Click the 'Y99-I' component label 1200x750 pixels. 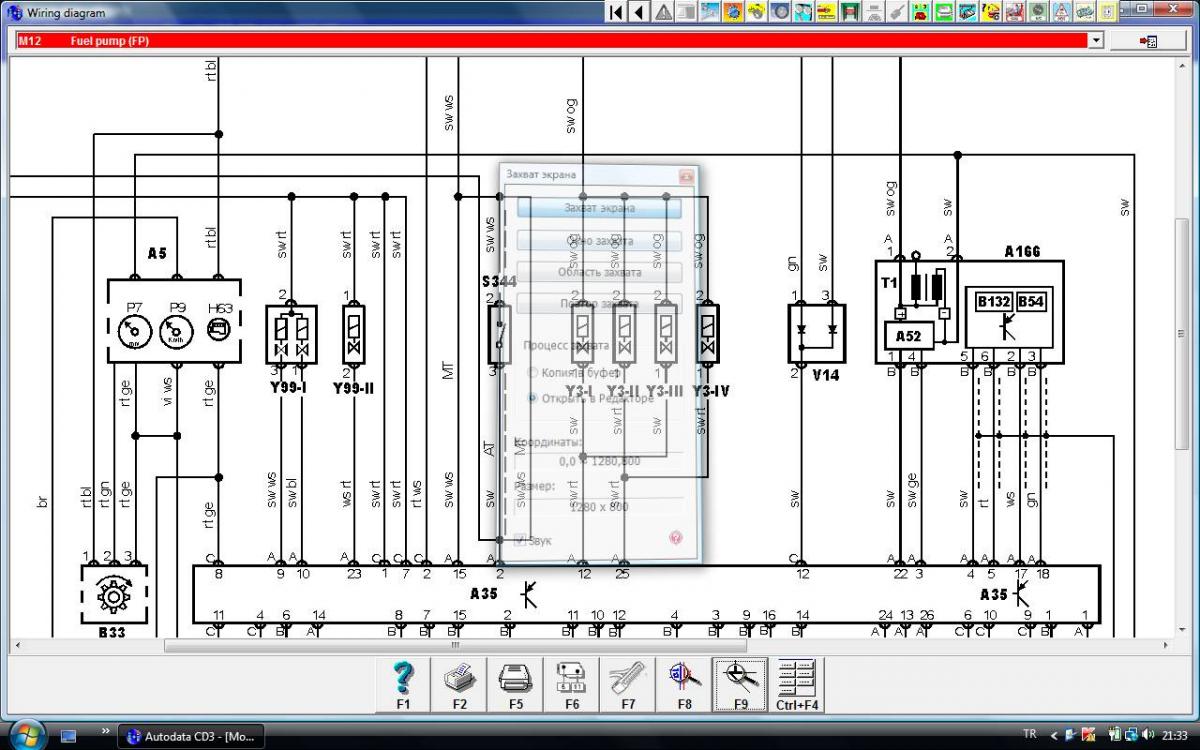[289, 387]
